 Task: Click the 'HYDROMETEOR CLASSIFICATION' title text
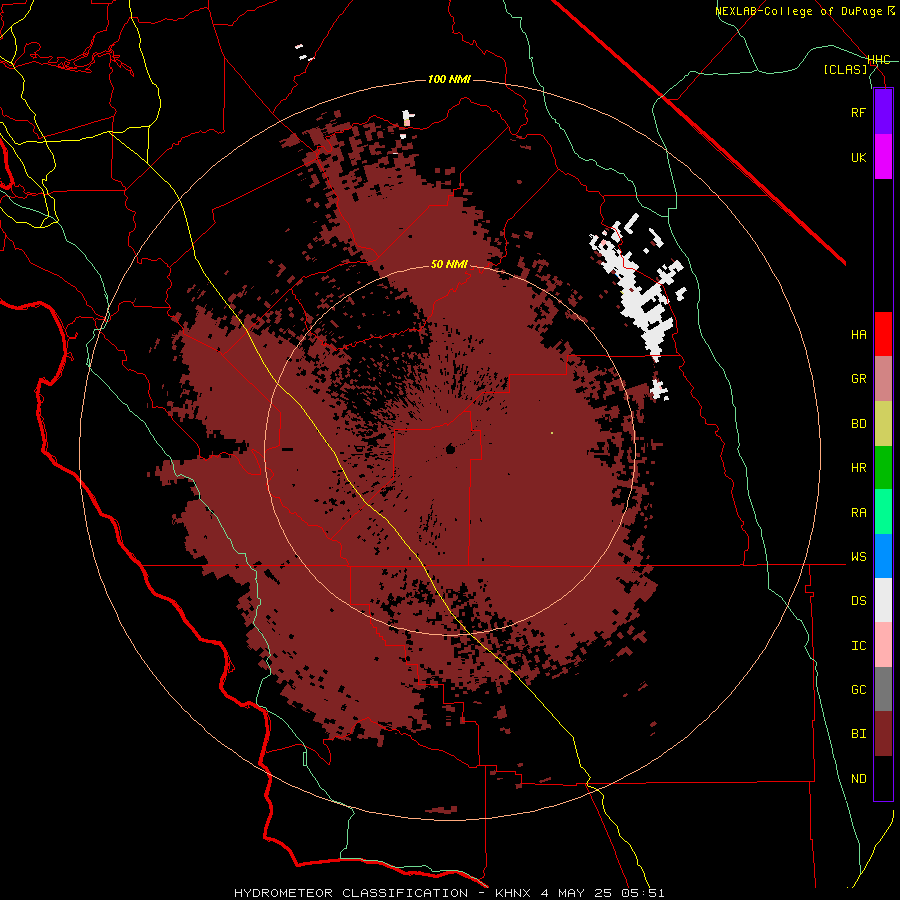click(351, 893)
